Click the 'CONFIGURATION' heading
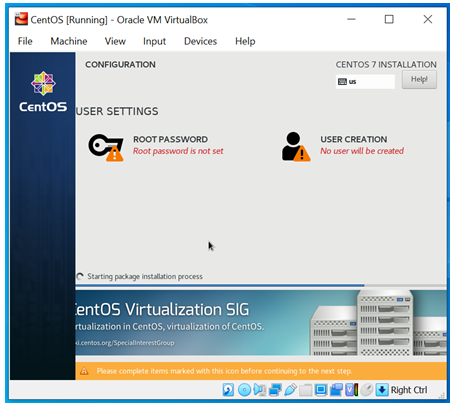Screen dimensions: 454x406 click(x=120, y=64)
